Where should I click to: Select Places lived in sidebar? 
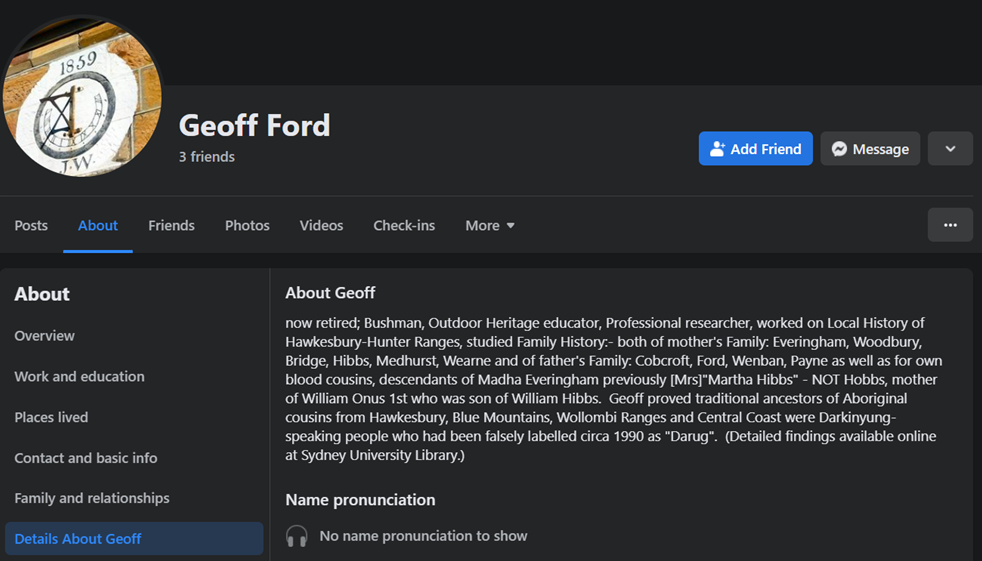pos(51,417)
